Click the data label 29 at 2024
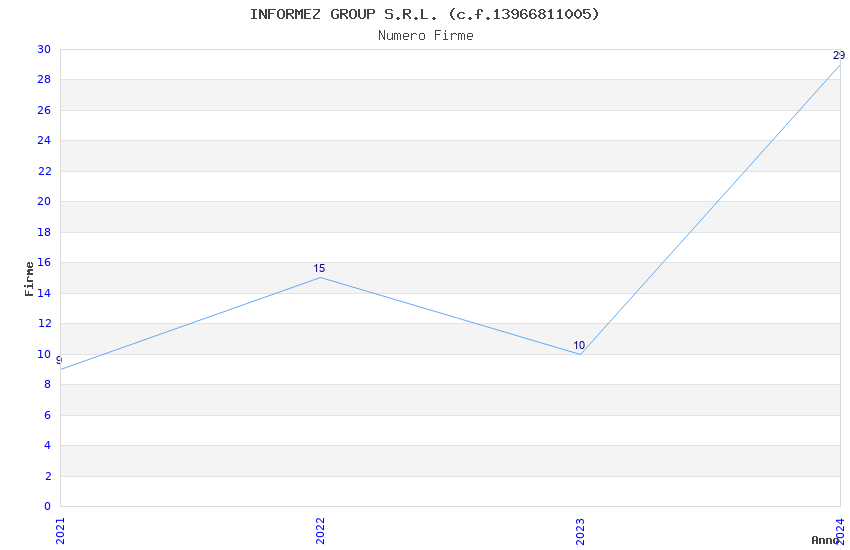 (839, 55)
